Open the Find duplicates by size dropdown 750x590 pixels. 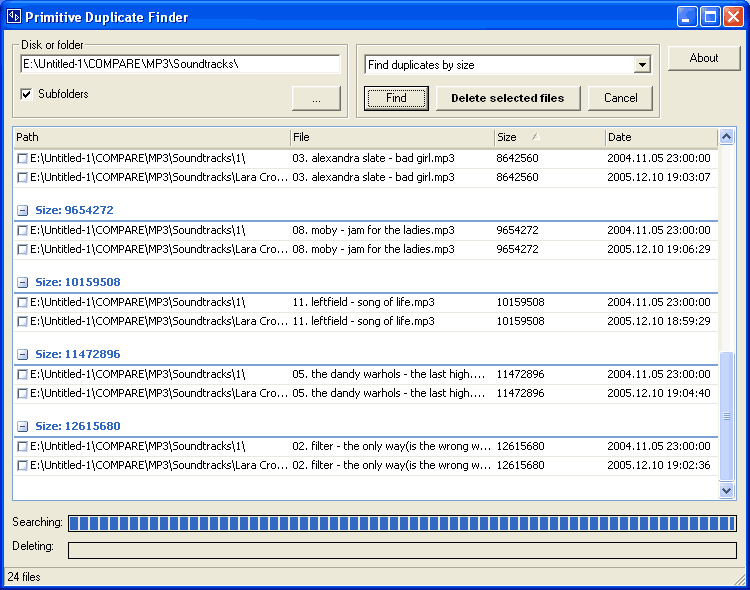[642, 65]
